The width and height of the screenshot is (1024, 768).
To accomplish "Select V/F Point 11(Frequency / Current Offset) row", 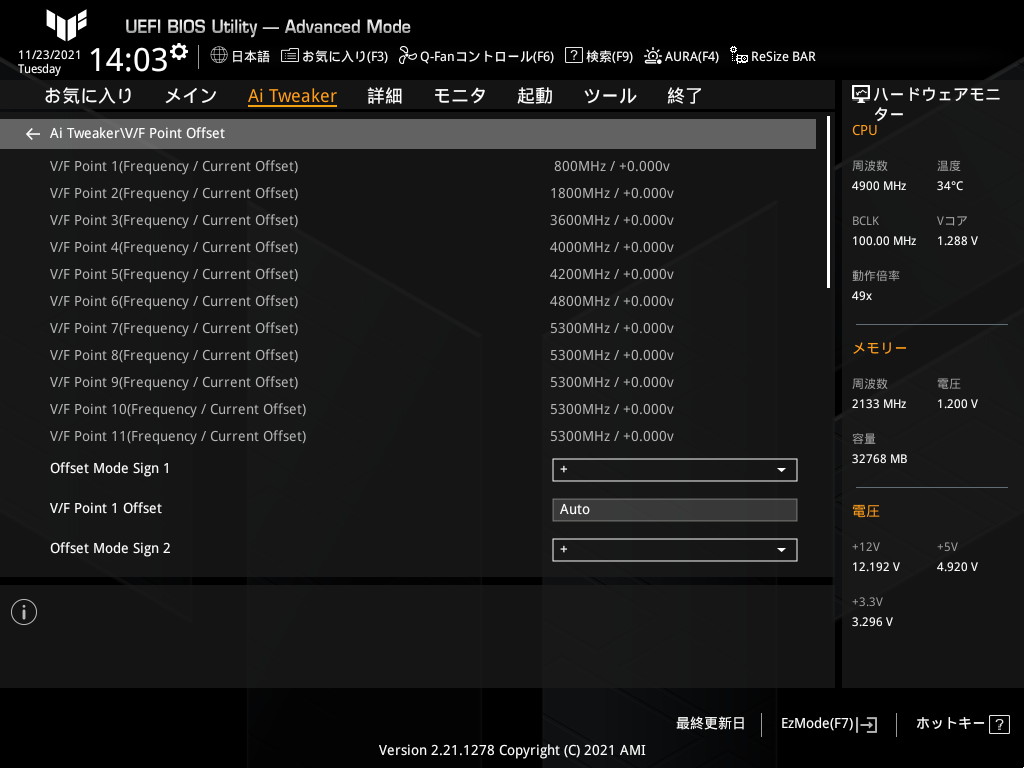I will pyautogui.click(x=408, y=436).
